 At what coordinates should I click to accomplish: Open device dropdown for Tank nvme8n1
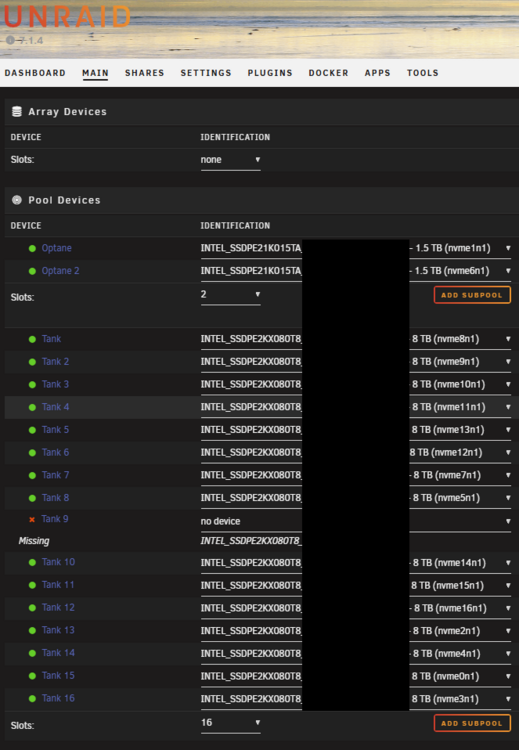(x=356, y=339)
